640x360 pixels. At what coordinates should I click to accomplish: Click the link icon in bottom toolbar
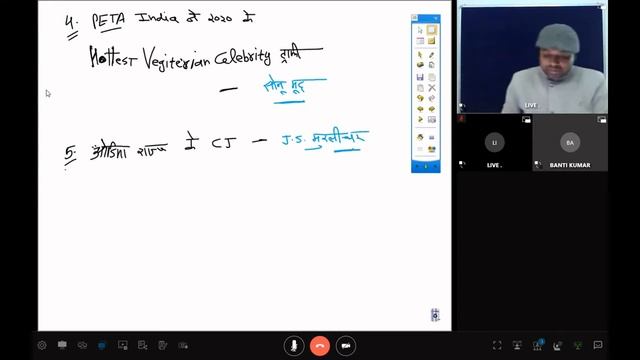pyautogui.click(x=82, y=345)
